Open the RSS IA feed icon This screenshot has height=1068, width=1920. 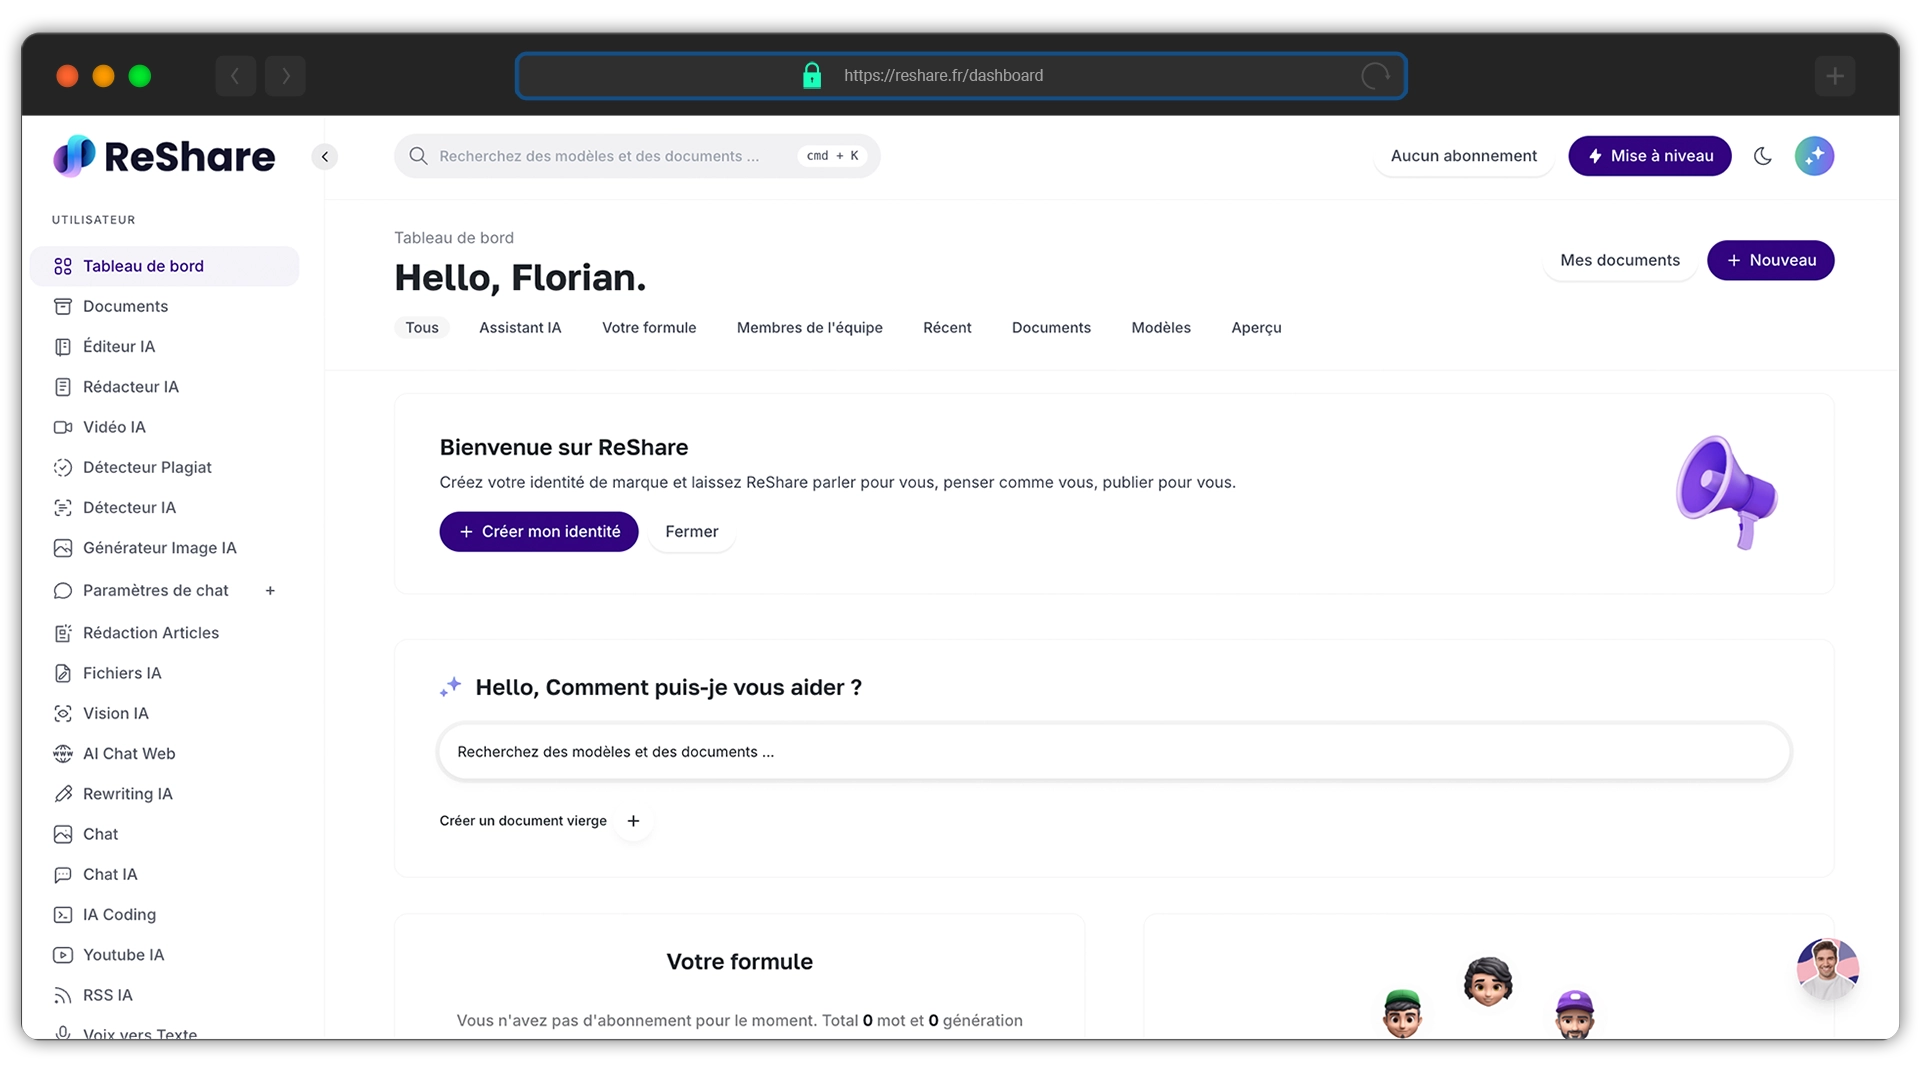click(63, 995)
